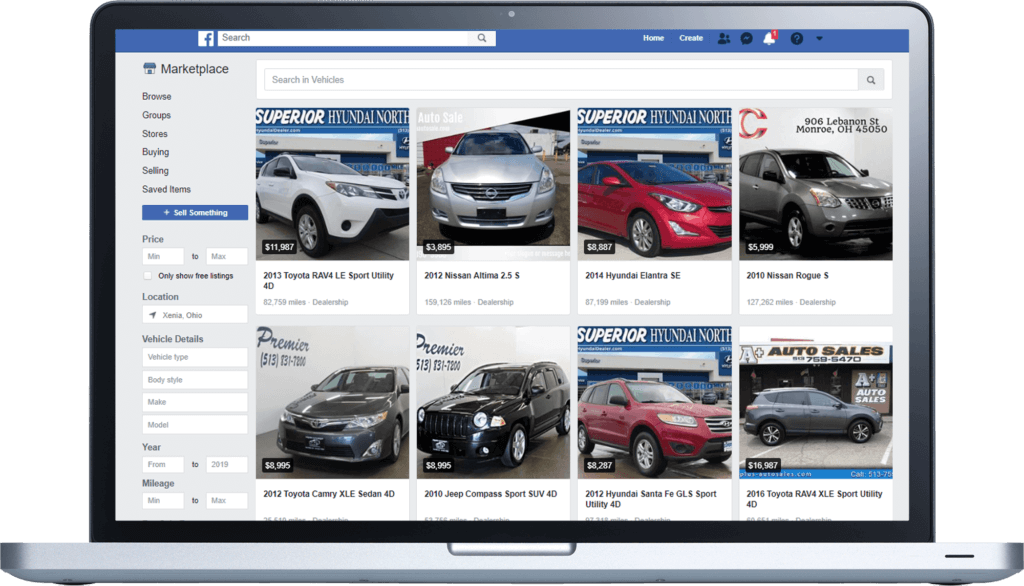
Task: Open the silver Nissan Altima photo
Action: (x=493, y=184)
